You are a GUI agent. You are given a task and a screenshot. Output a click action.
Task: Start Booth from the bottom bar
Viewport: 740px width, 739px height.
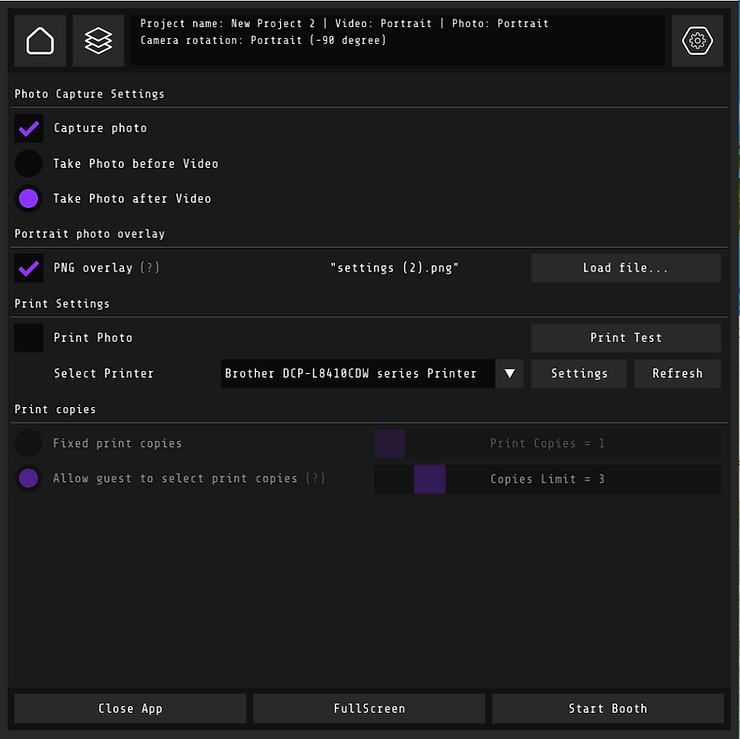coord(608,708)
